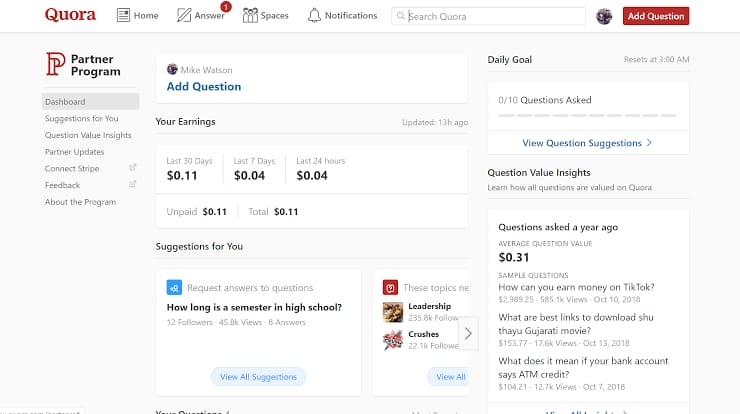Open Feedback sidebar item

pos(62,185)
